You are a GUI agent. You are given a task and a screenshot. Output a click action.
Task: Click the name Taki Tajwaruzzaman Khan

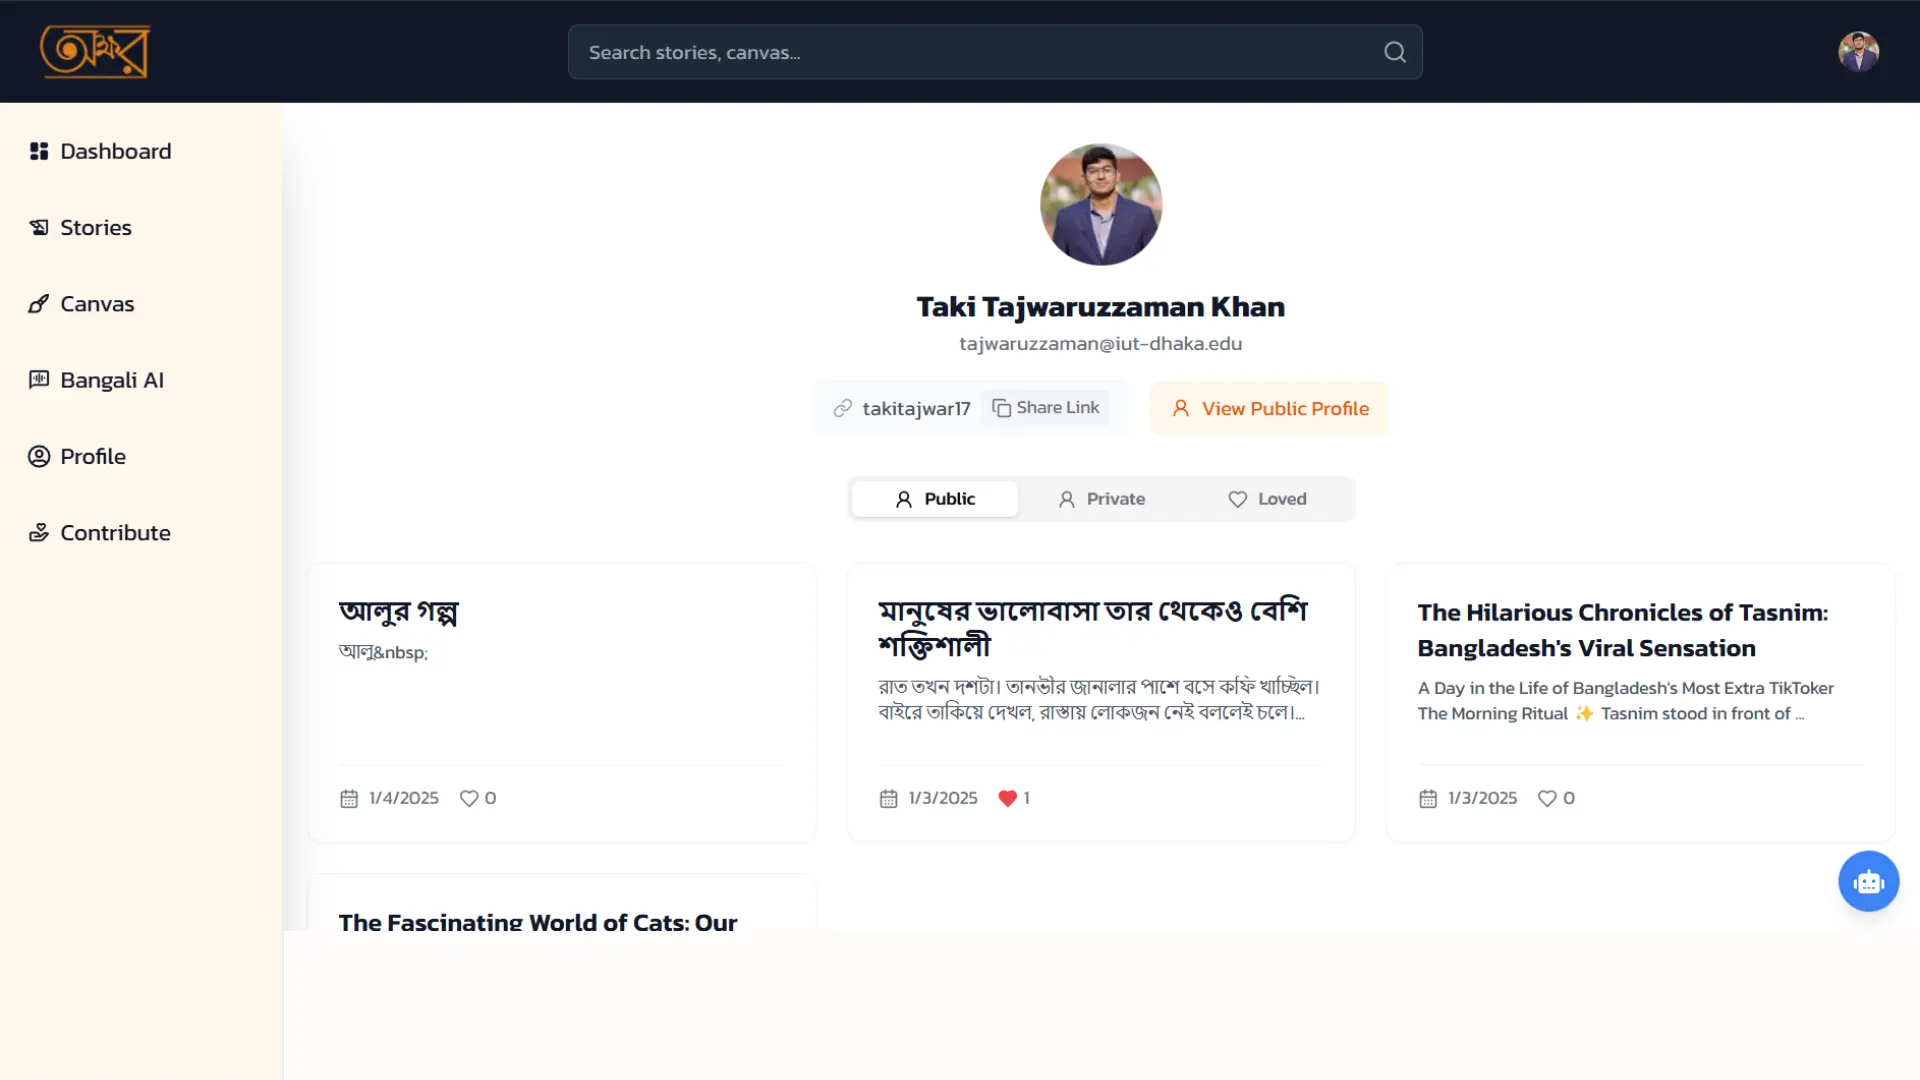click(1100, 306)
